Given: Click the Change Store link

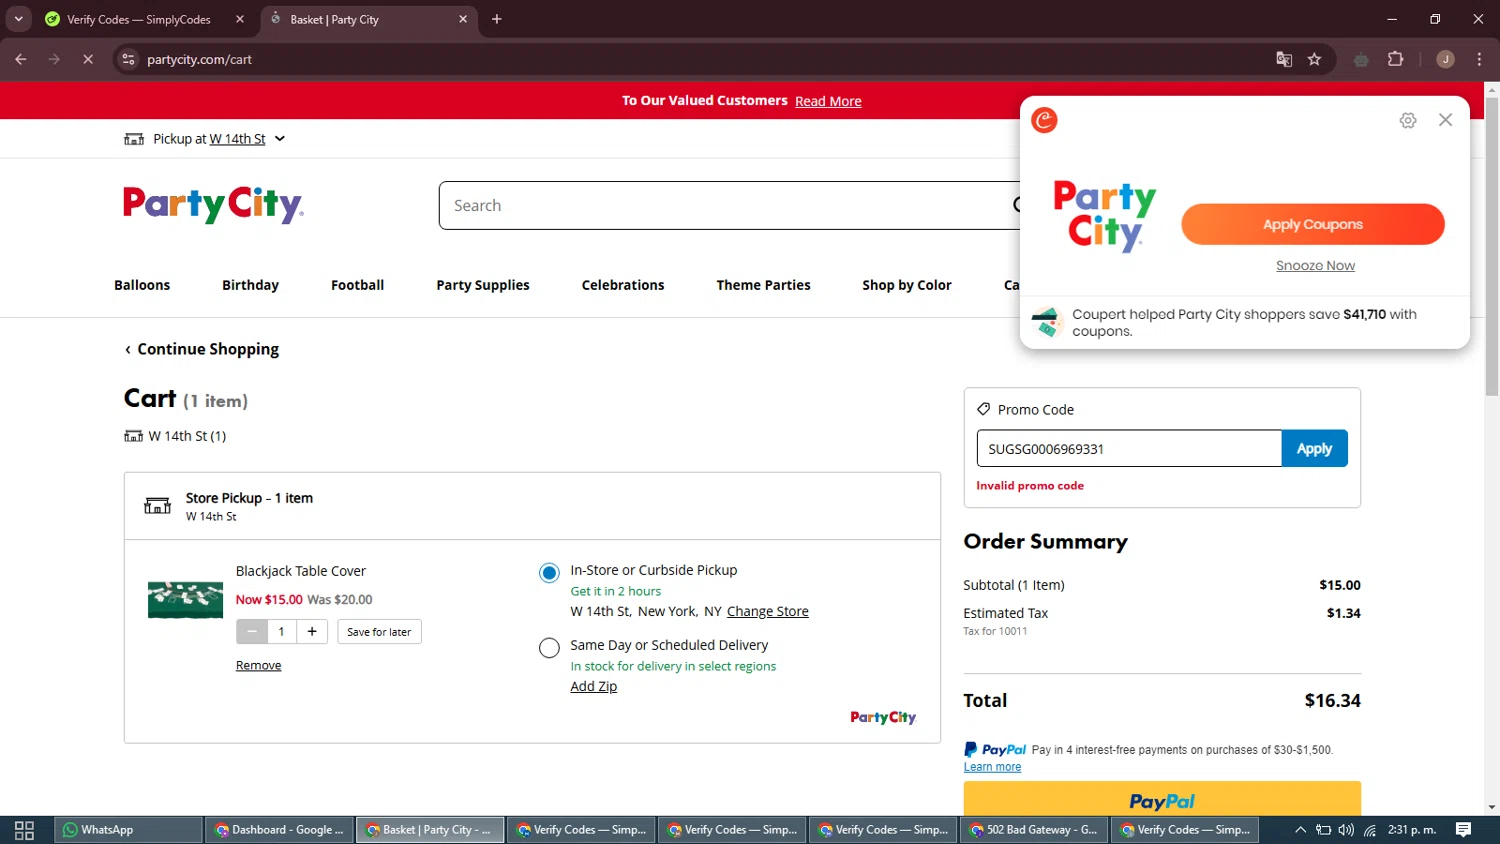Looking at the screenshot, I should [768, 611].
